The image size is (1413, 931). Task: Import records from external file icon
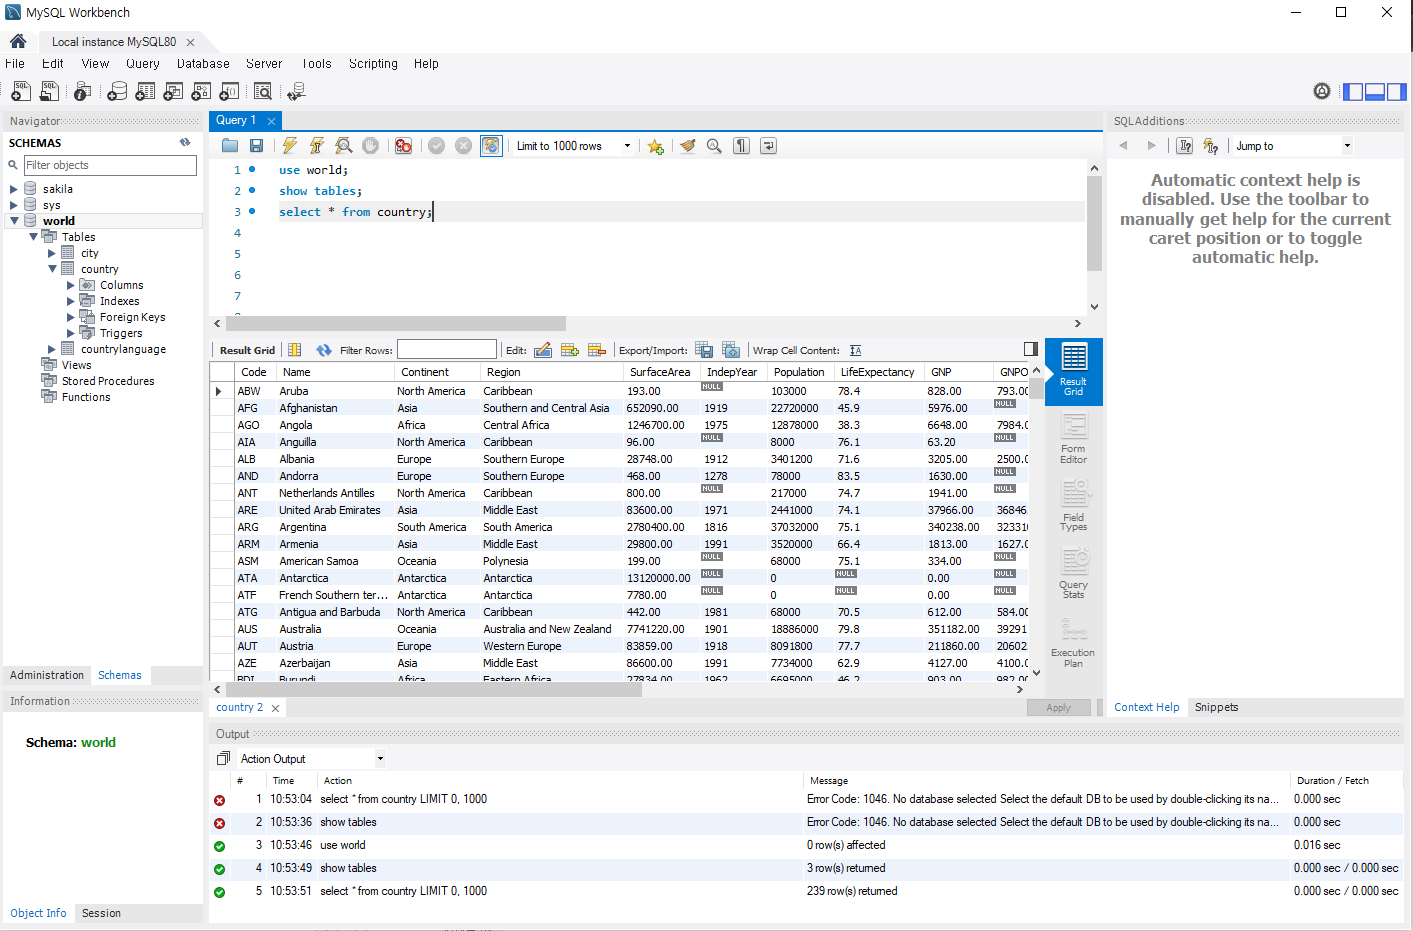pyautogui.click(x=731, y=350)
